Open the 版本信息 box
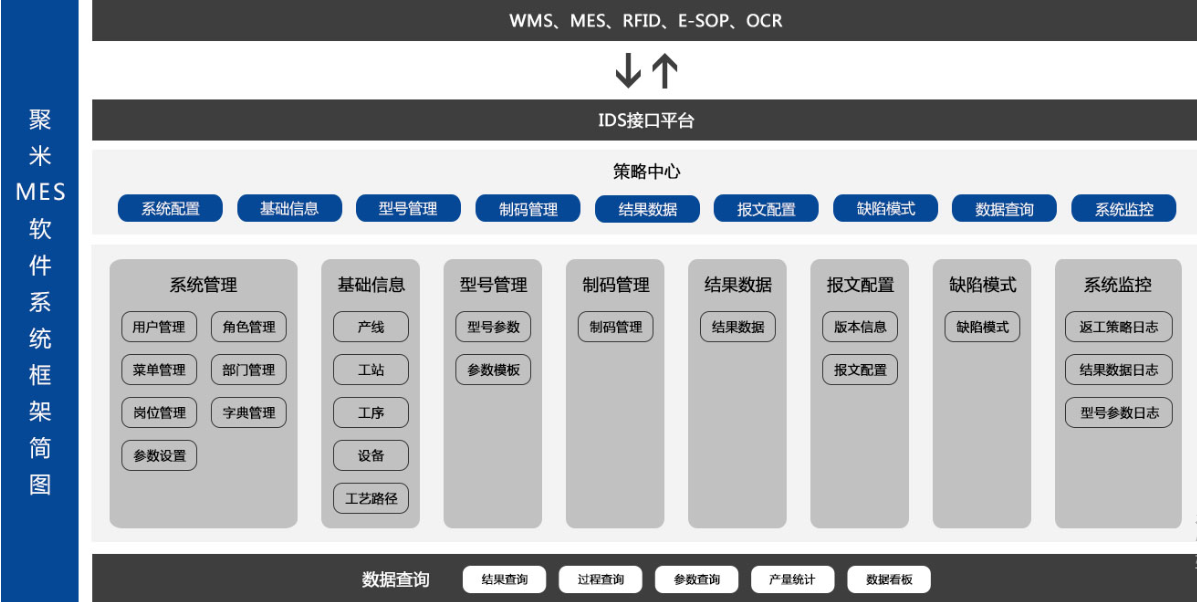This screenshot has height=602, width=1197. pyautogui.click(x=860, y=327)
